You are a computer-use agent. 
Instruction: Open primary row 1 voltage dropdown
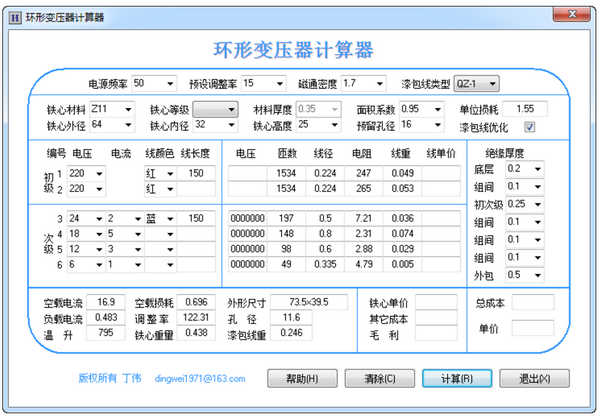[x=99, y=174]
